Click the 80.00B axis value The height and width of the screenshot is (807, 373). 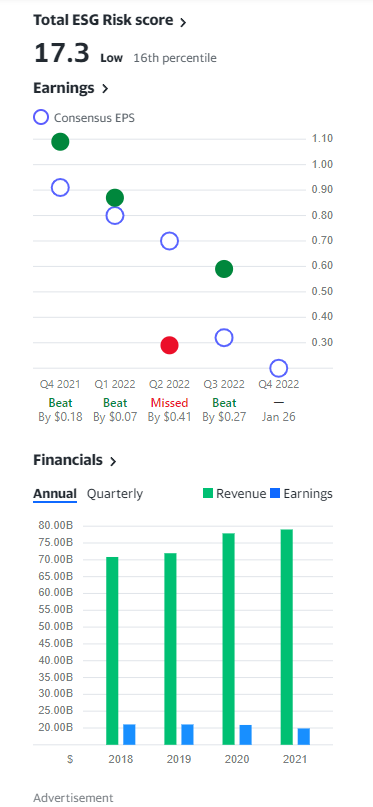(56, 526)
